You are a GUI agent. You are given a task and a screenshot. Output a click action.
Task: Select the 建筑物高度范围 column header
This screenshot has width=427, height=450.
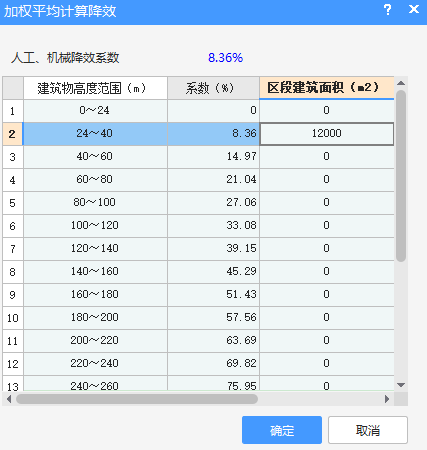(x=95, y=88)
